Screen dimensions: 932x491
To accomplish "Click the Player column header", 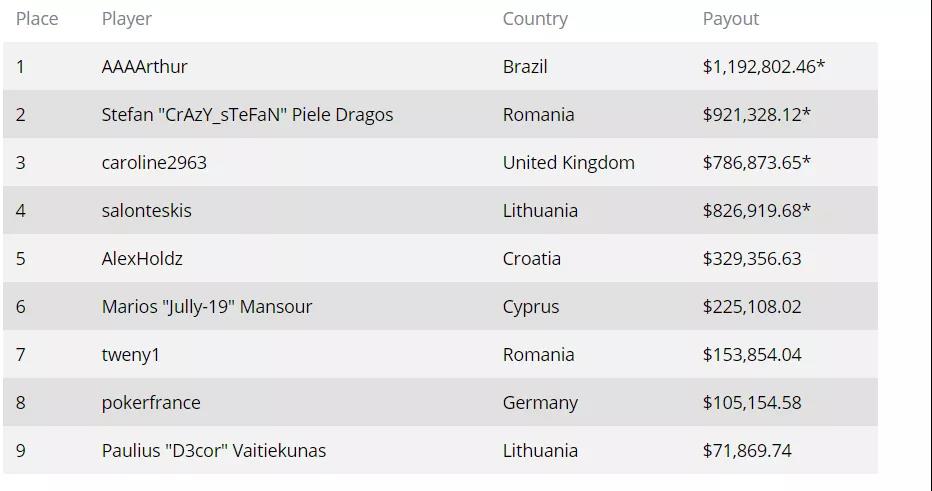I will click(127, 19).
